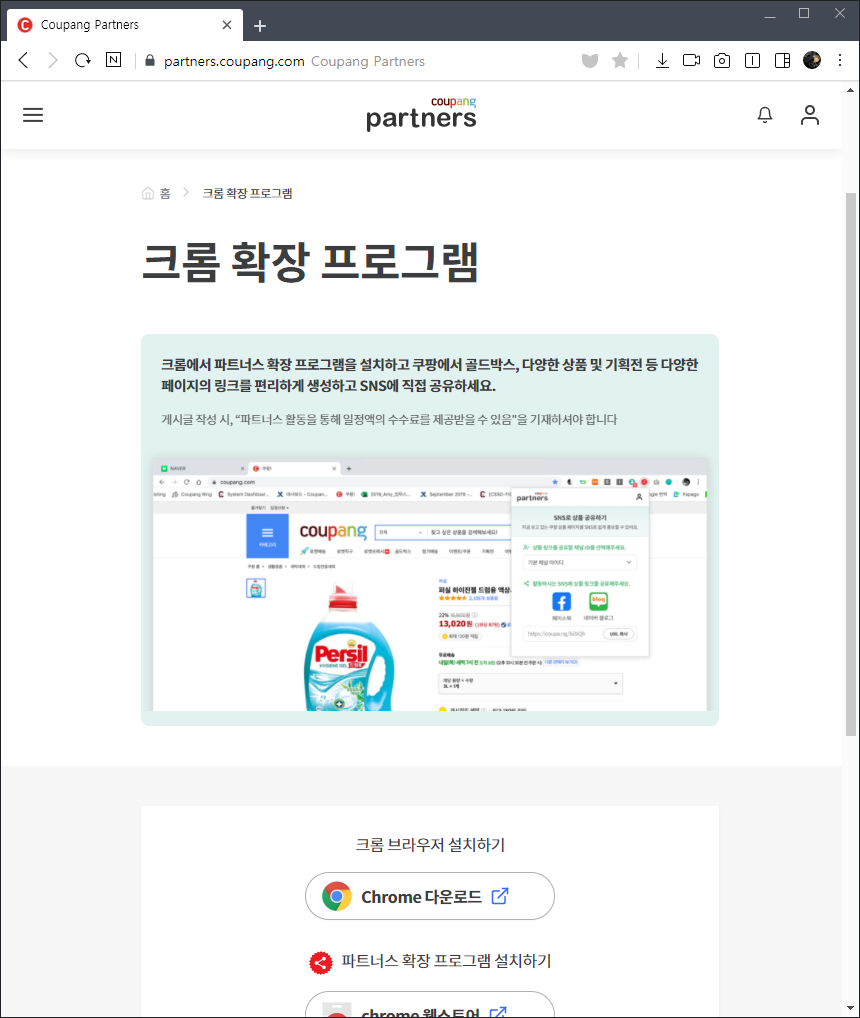
Task: Open the hamburger navigation menu
Action: (33, 115)
